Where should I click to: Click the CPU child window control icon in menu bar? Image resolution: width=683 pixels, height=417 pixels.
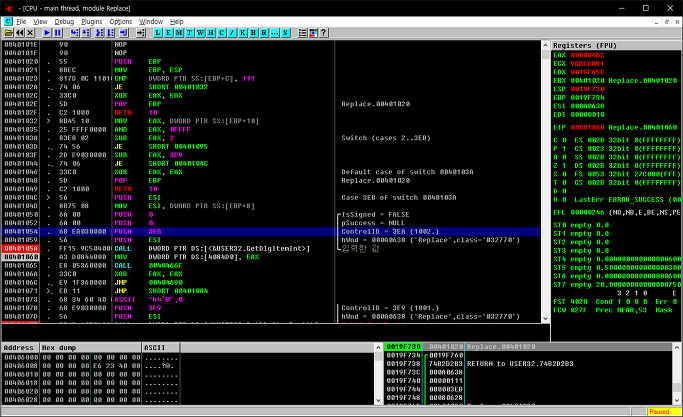[9, 21]
